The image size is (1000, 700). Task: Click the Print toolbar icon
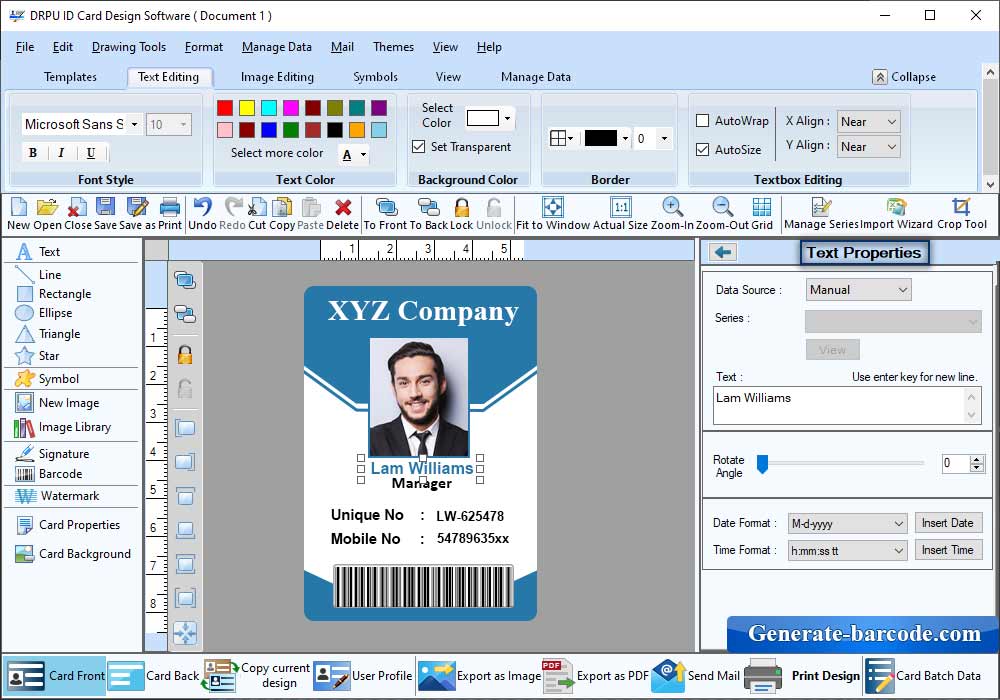coord(170,207)
